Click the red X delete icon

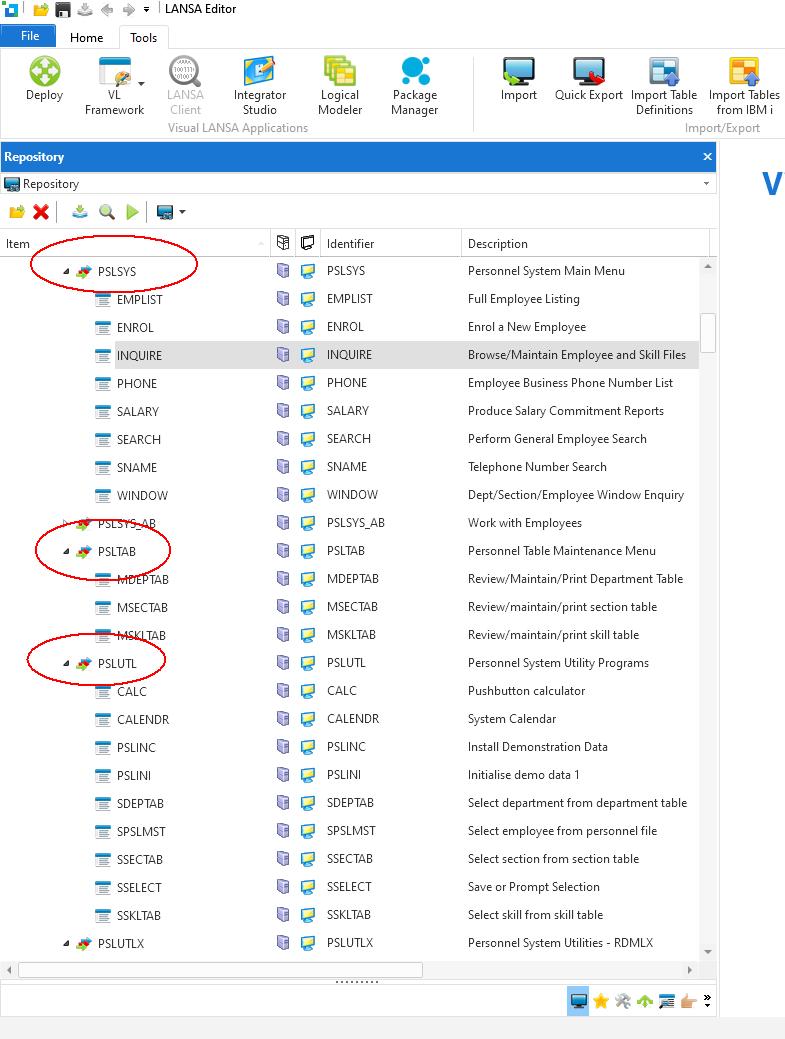(41, 212)
